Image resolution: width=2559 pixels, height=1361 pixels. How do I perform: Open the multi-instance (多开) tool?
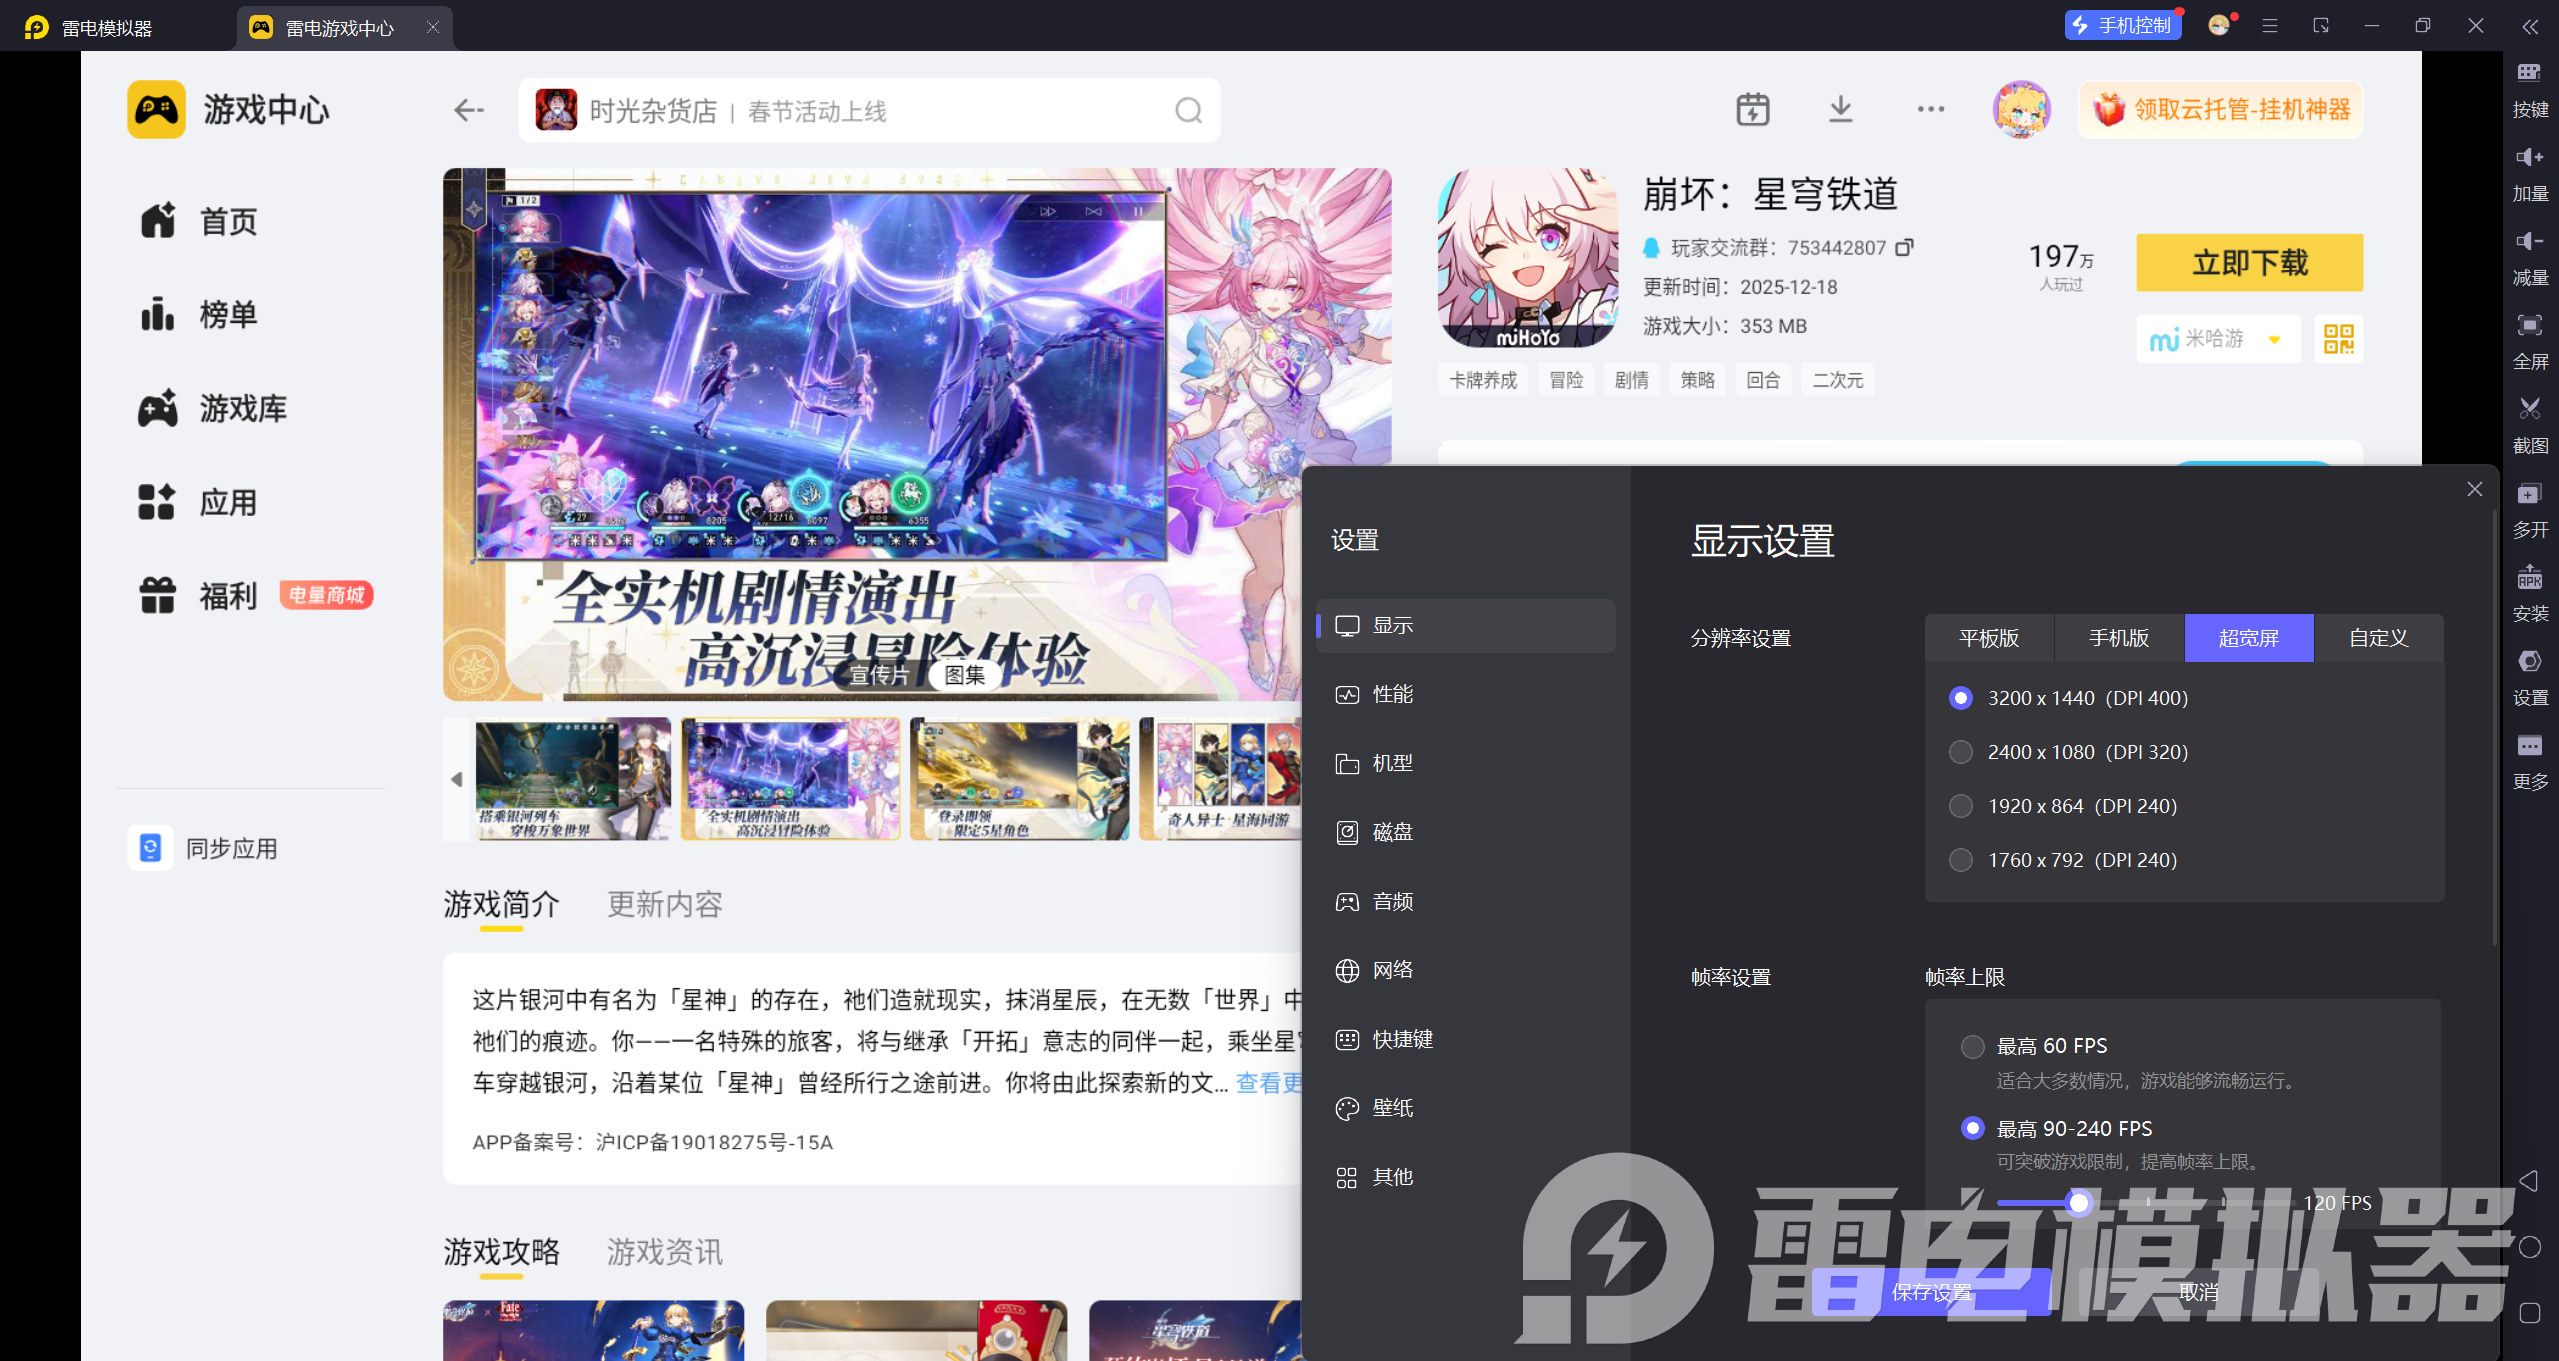[2529, 494]
